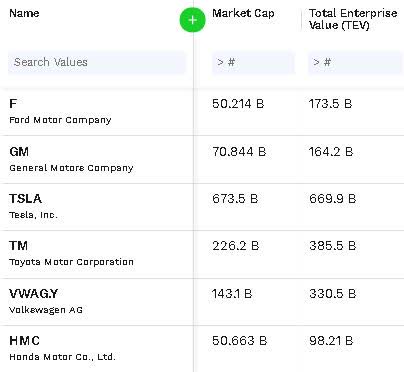Open Ford Motor Company details
The width and height of the screenshot is (404, 372).
(60, 120)
